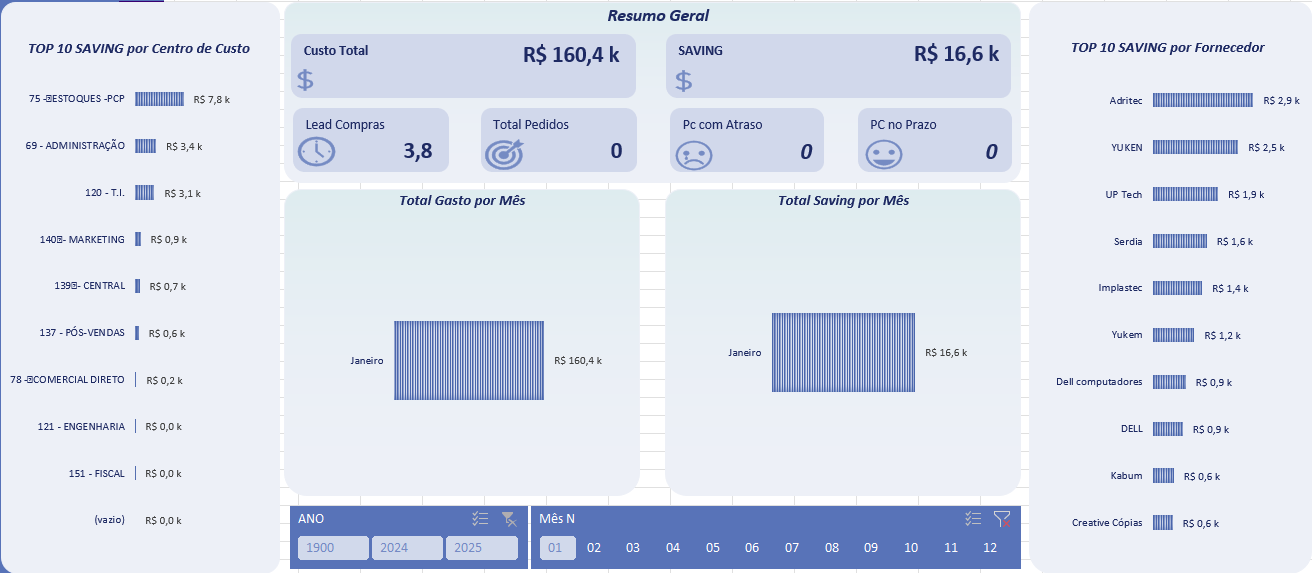This screenshot has height=573, width=1312.
Task: Click the dollar icon under SAVING
Action: pos(683,80)
